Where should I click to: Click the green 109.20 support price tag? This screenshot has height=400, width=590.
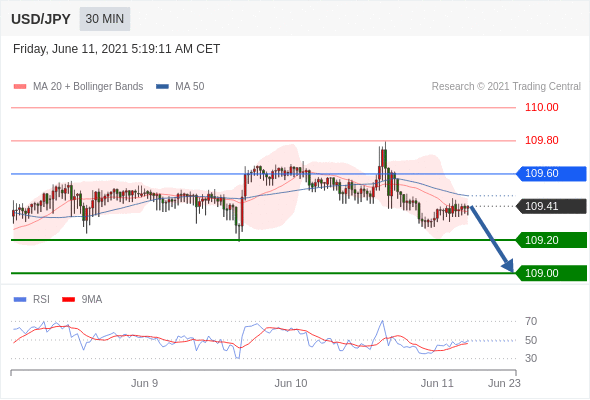click(x=551, y=240)
